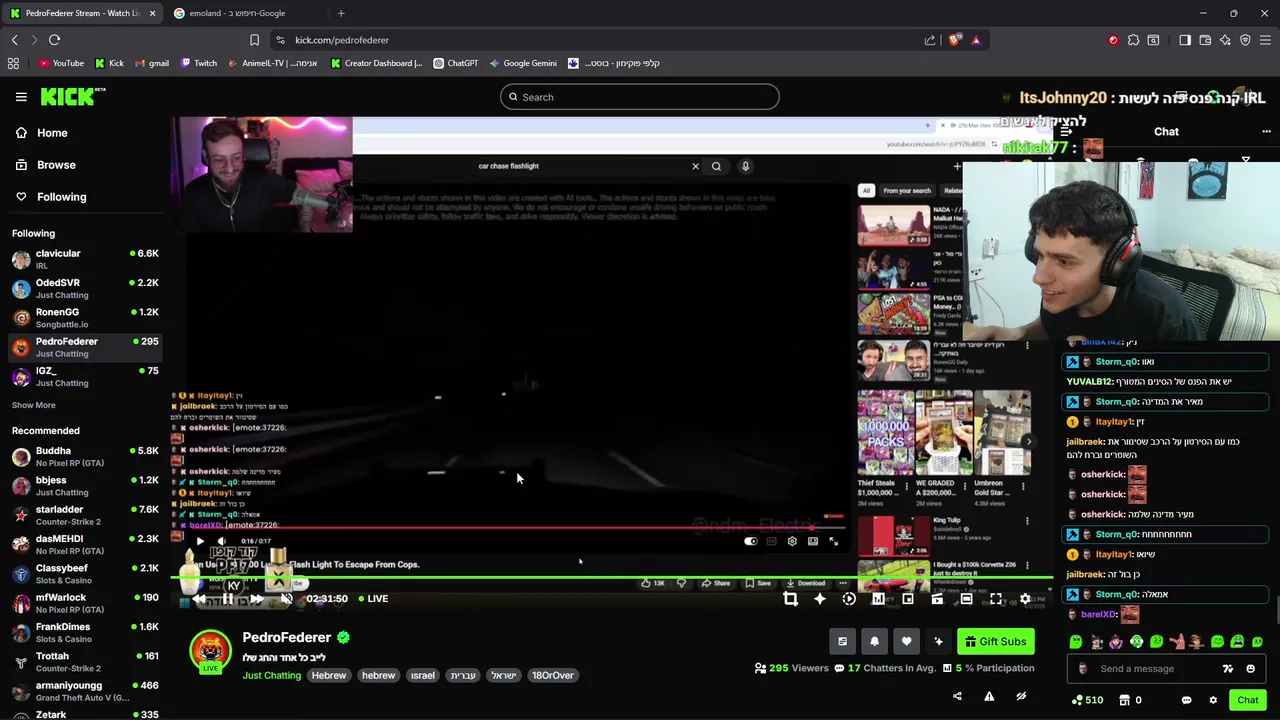Toggle the crossed-eye hide icon below stream
The height and width of the screenshot is (720, 1280).
pyautogui.click(x=1021, y=696)
